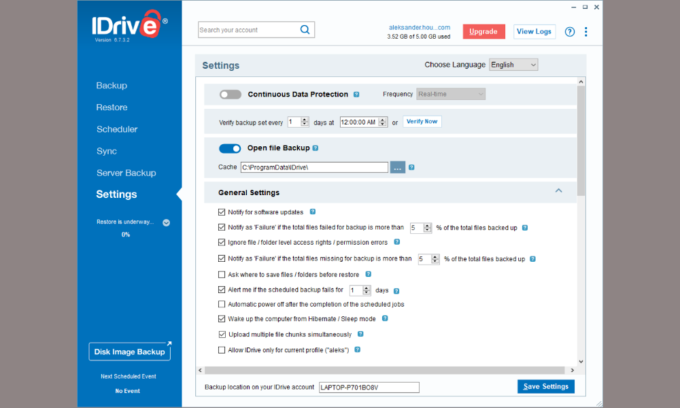Click the red Upgrade button
Image resolution: width=680 pixels, height=408 pixels.
[x=484, y=32]
